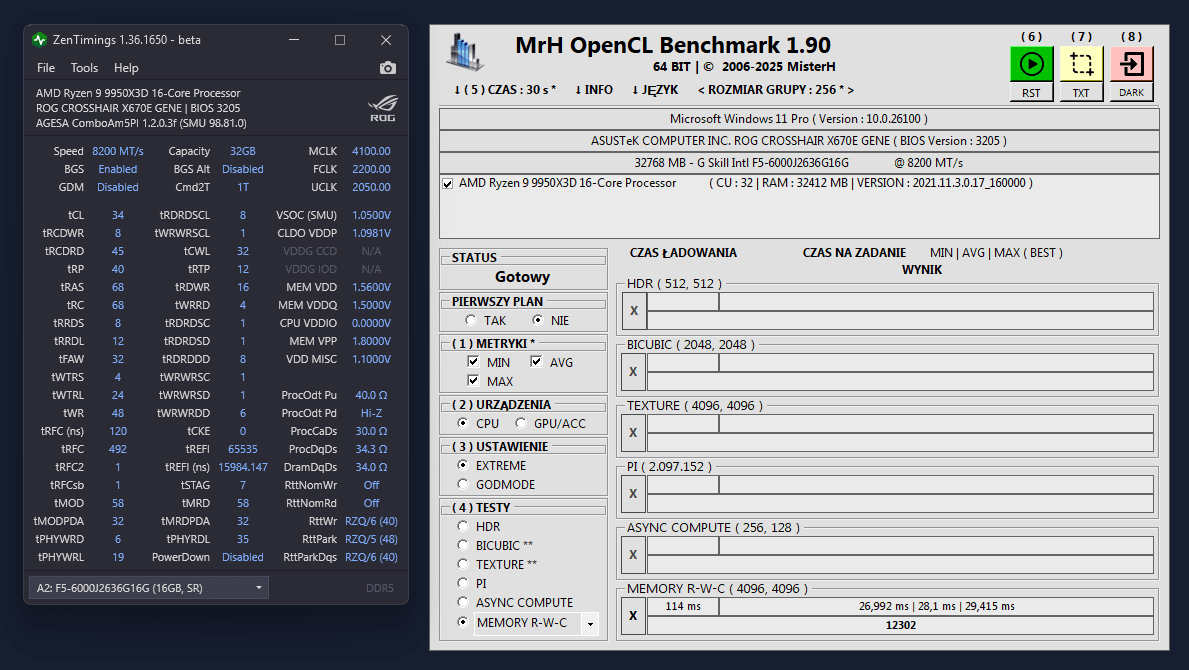Select the GODMODE setting

point(463,484)
